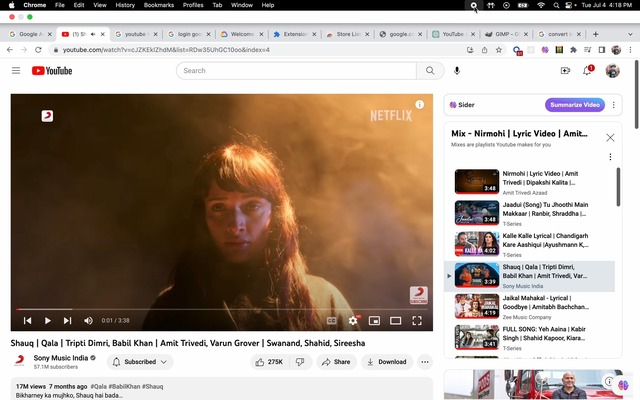Open the Bookmarks menu
This screenshot has width=640, height=400.
pos(159,5)
